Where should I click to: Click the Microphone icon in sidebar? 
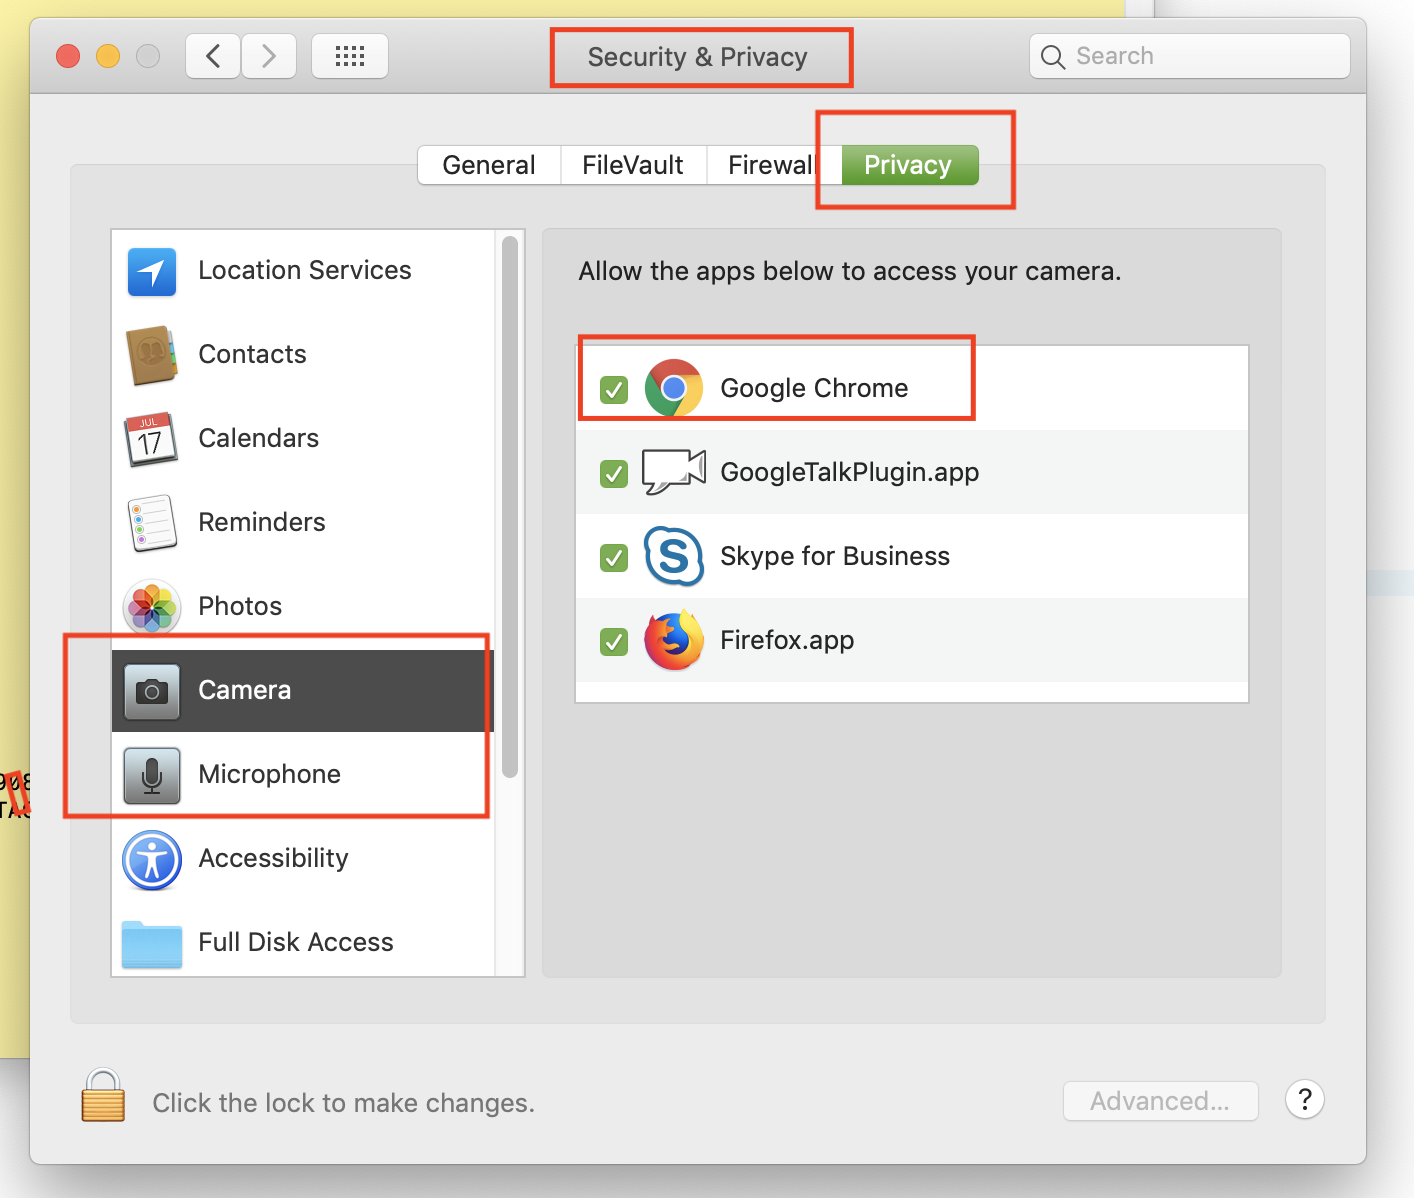point(152,775)
